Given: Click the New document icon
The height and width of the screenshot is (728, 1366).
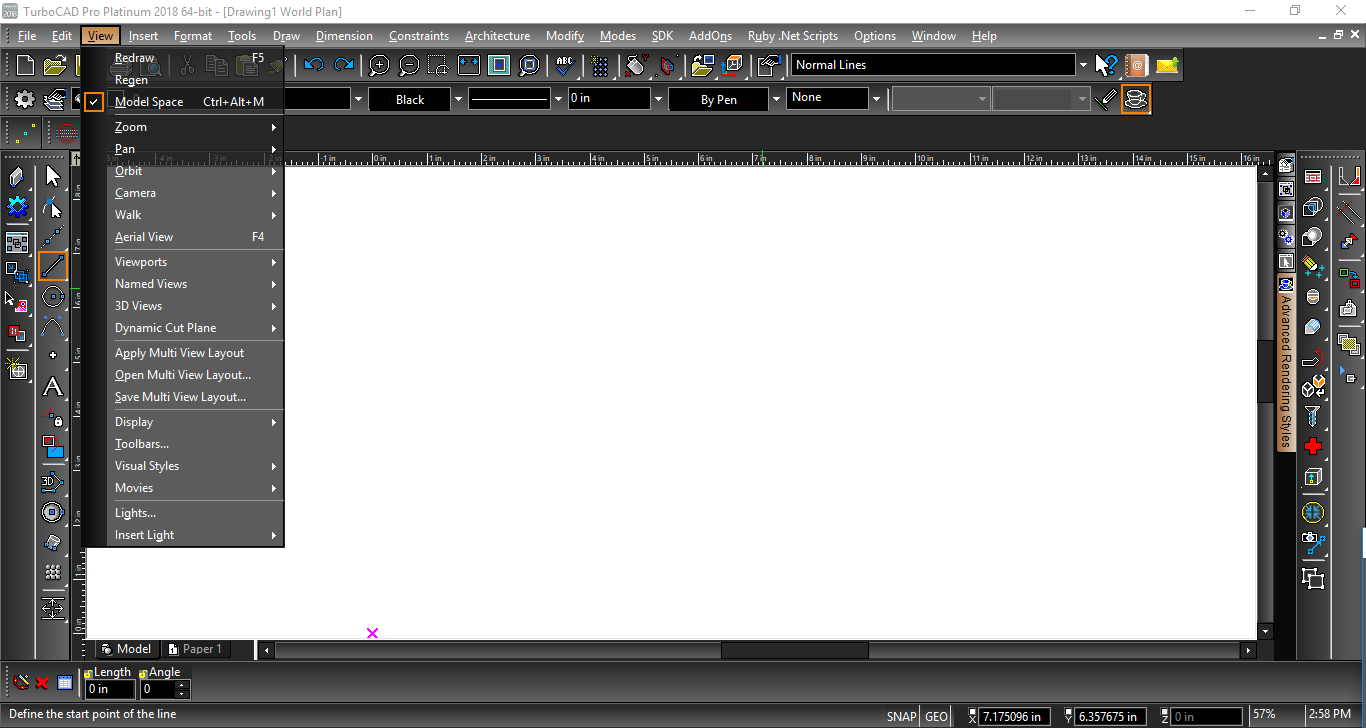Looking at the screenshot, I should coord(26,66).
